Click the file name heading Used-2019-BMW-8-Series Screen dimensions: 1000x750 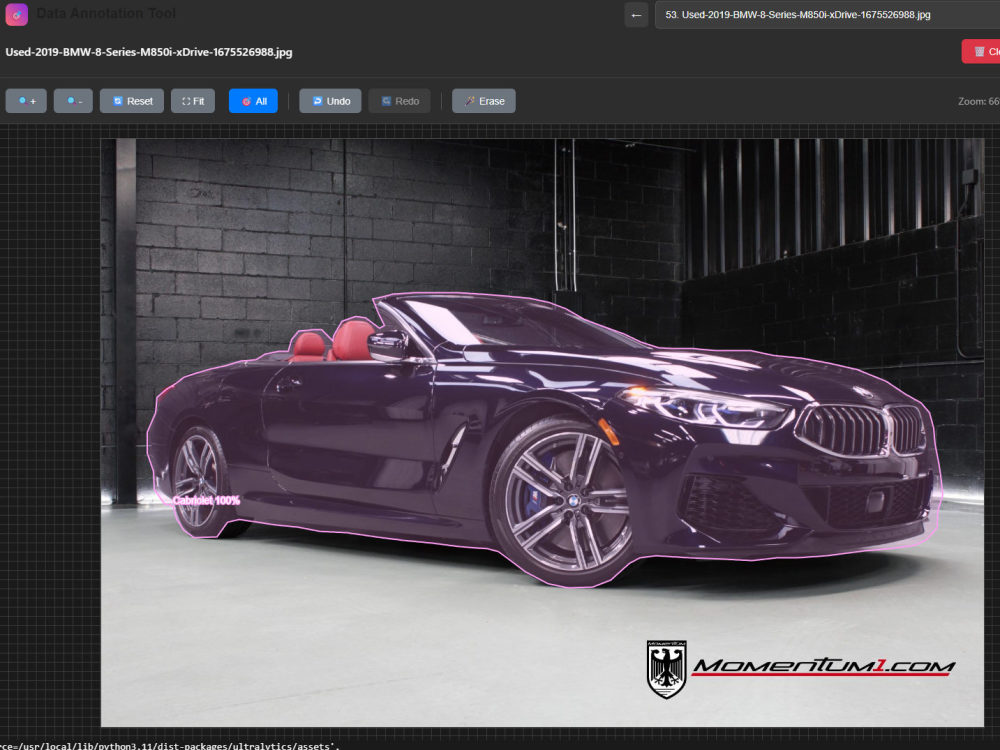(x=149, y=52)
